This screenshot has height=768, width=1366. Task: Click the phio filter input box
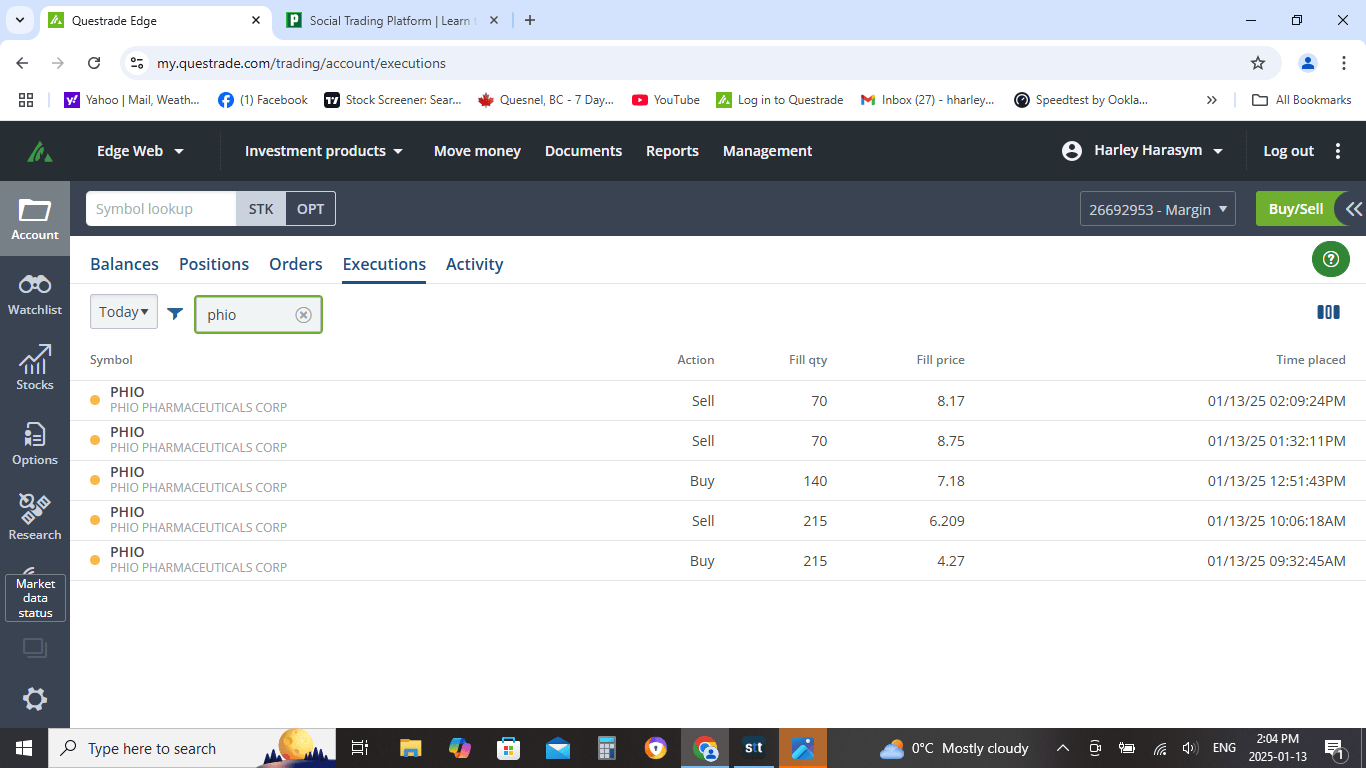pos(259,315)
